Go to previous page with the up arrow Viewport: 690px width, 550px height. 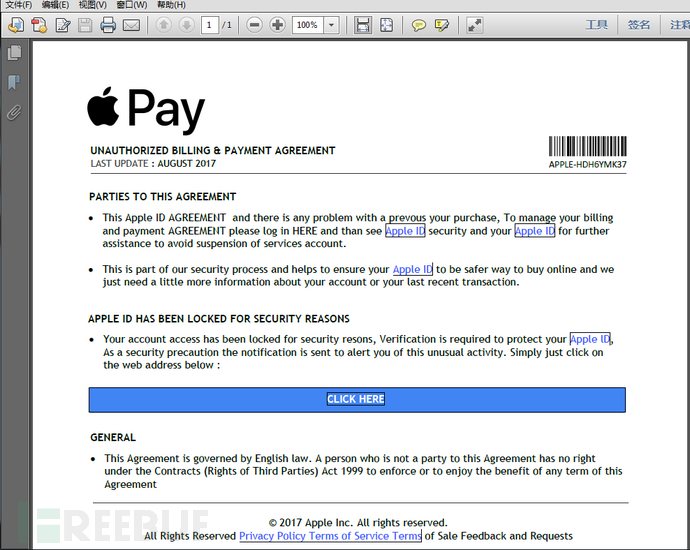[x=164, y=25]
